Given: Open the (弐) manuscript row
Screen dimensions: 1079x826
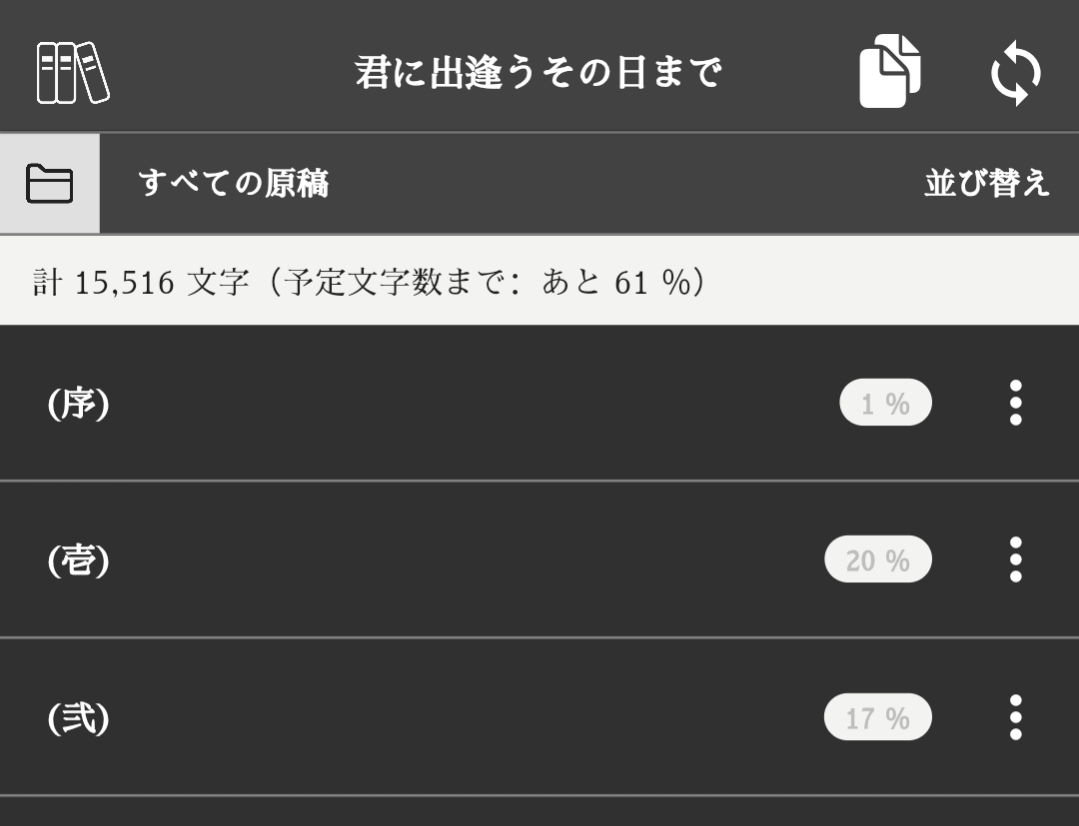Looking at the screenshot, I should click(400, 718).
